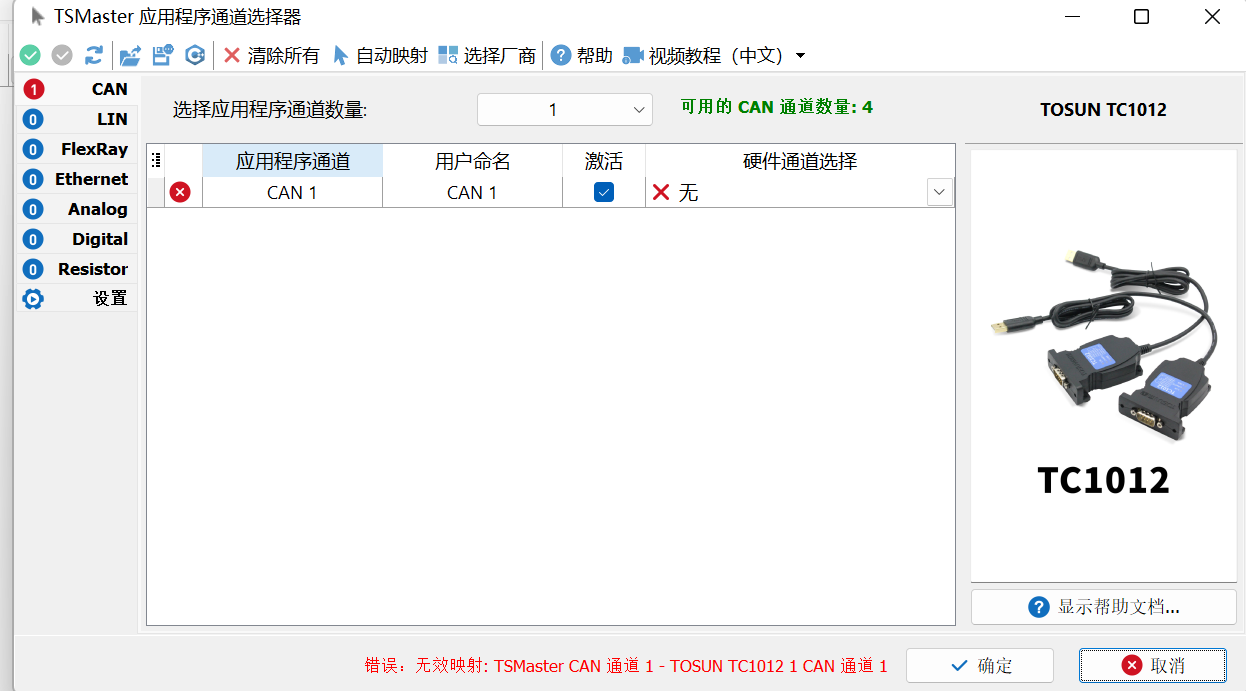Click the 应用程序通道 column header
The height and width of the screenshot is (691, 1246).
[292, 161]
